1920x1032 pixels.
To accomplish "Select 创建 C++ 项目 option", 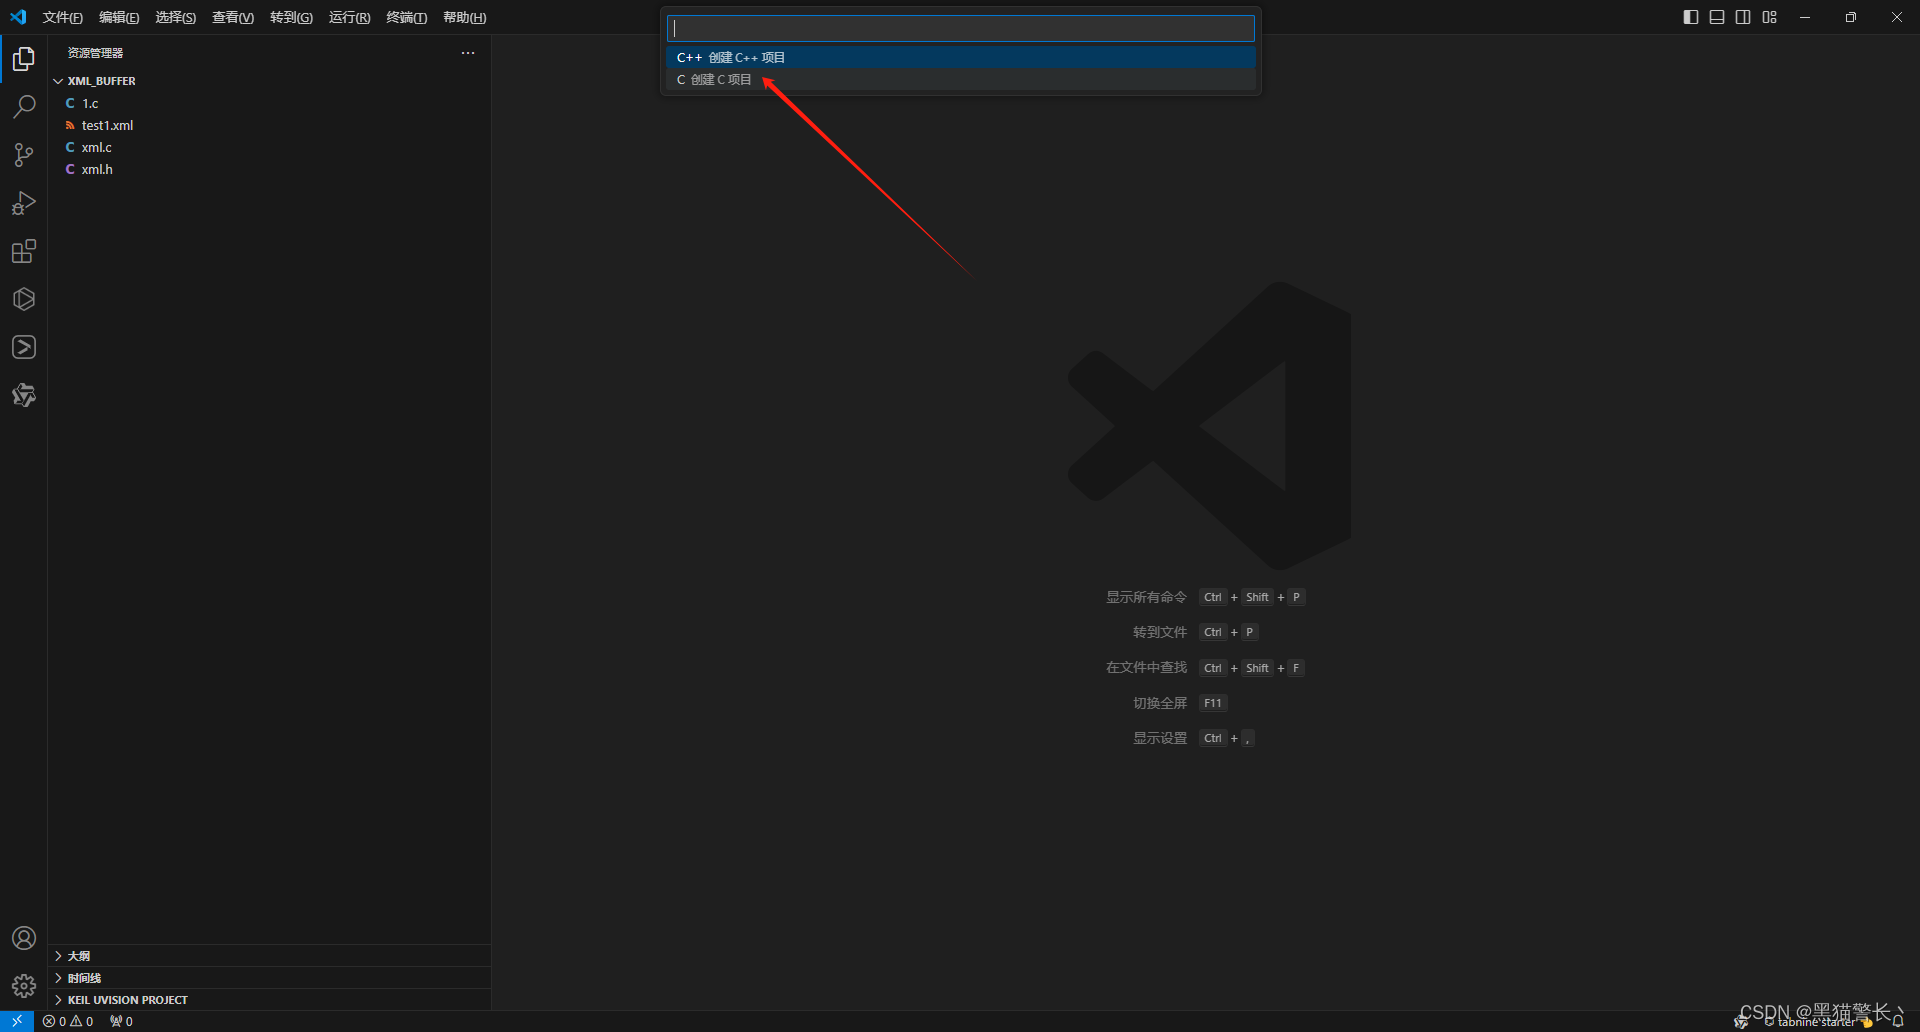I will (x=960, y=57).
